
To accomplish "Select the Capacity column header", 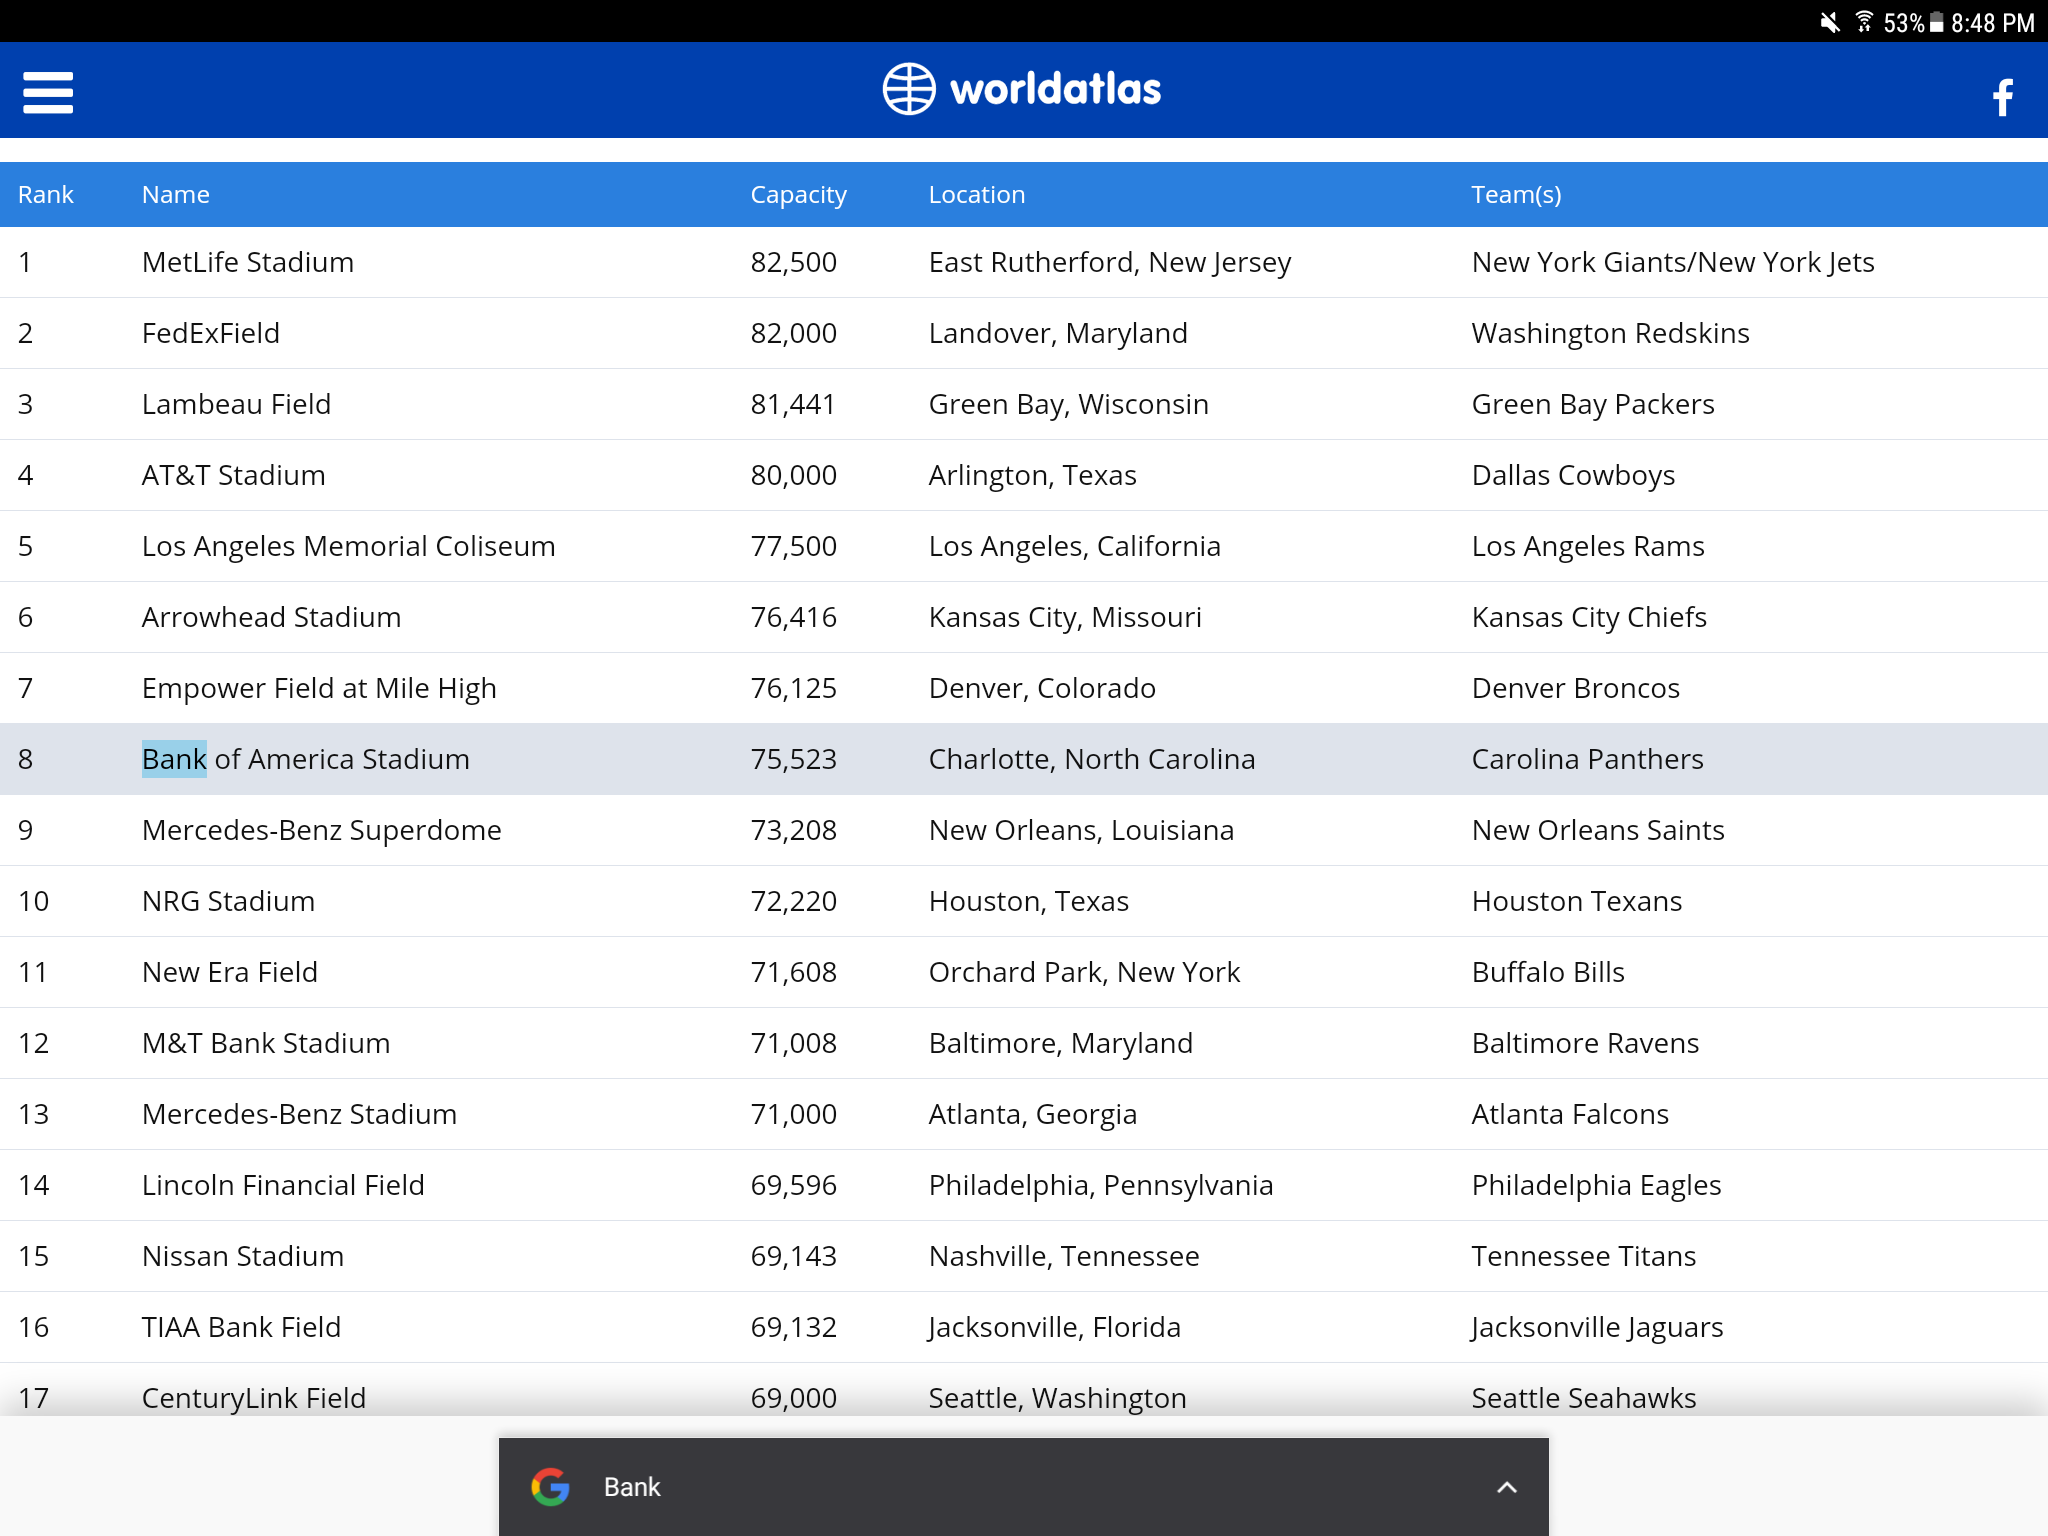I will click(799, 195).
